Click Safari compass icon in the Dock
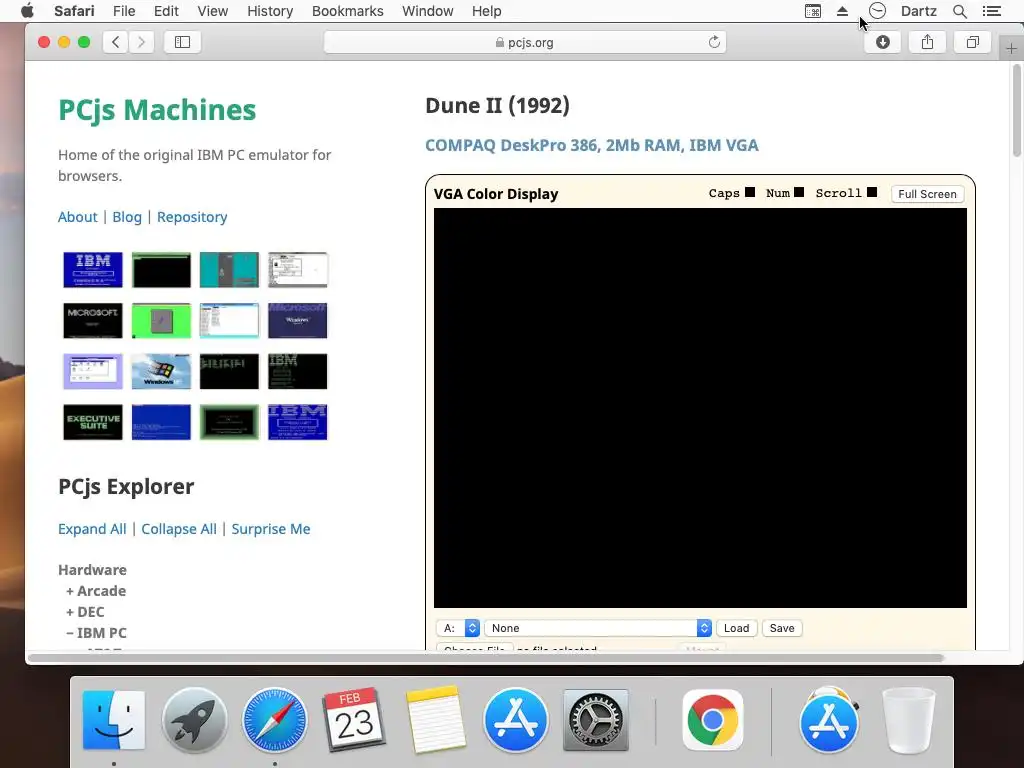Image resolution: width=1024 pixels, height=768 pixels. tap(274, 720)
